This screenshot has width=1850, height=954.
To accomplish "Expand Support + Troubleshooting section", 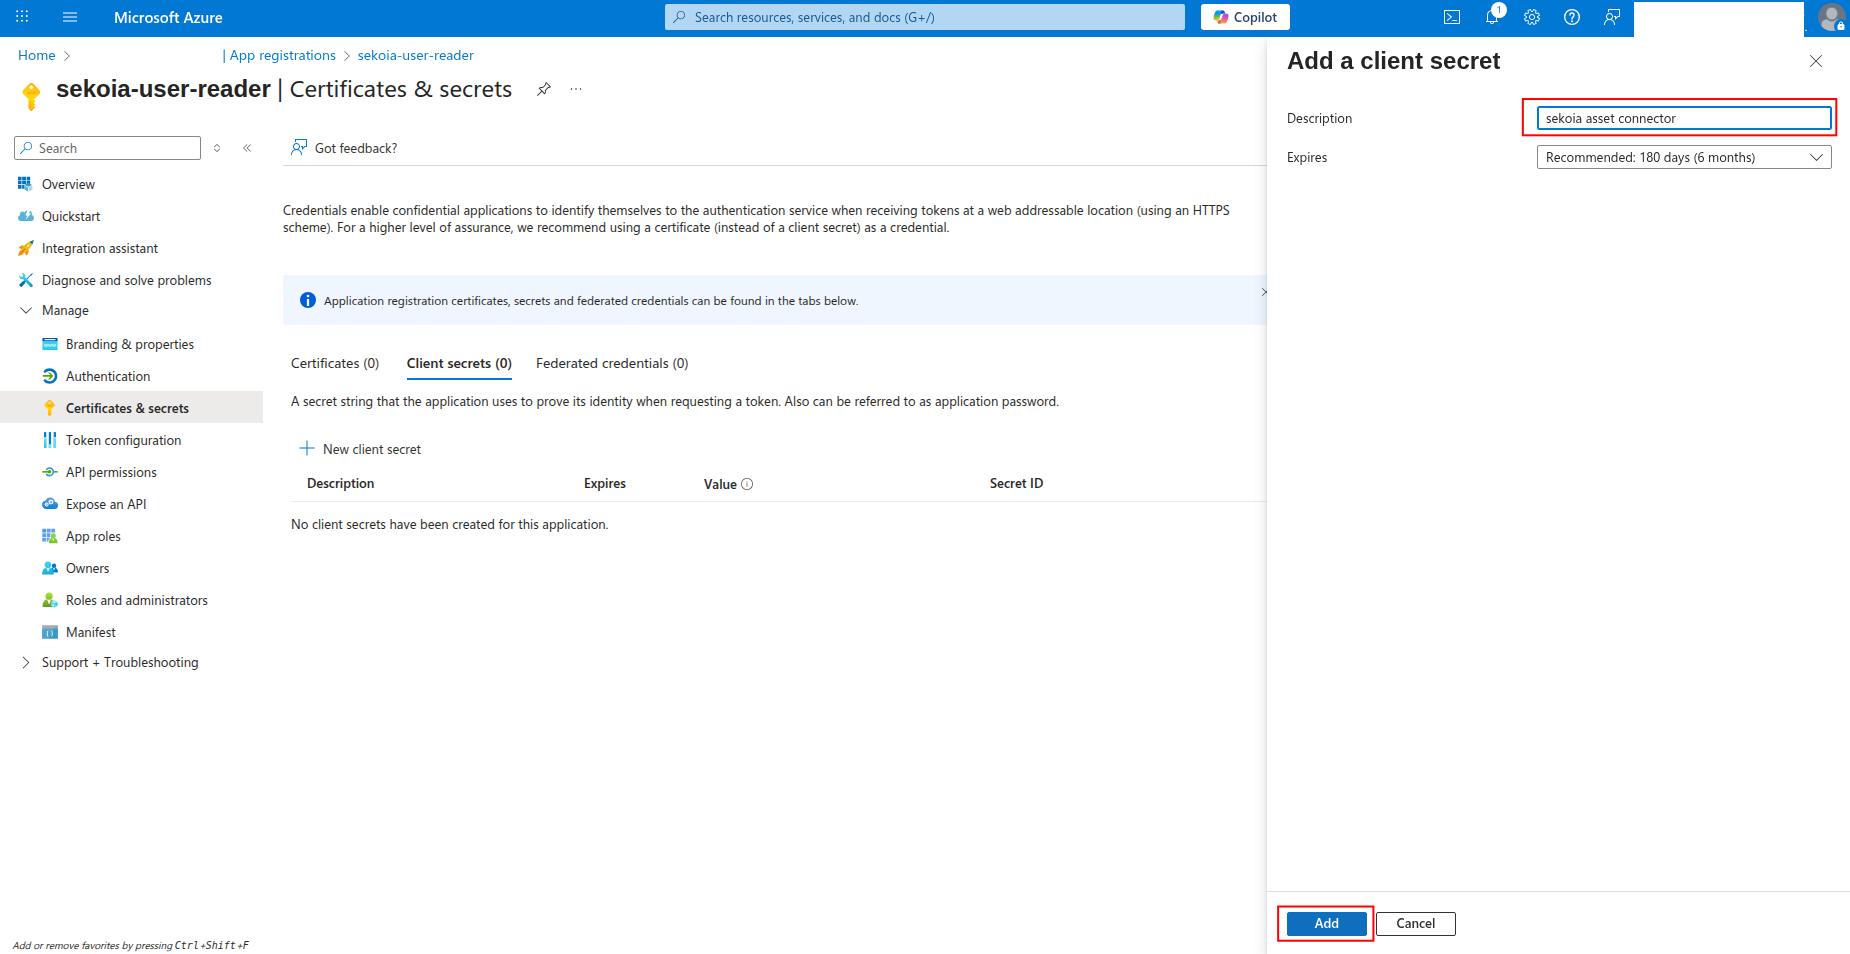I will (x=26, y=663).
